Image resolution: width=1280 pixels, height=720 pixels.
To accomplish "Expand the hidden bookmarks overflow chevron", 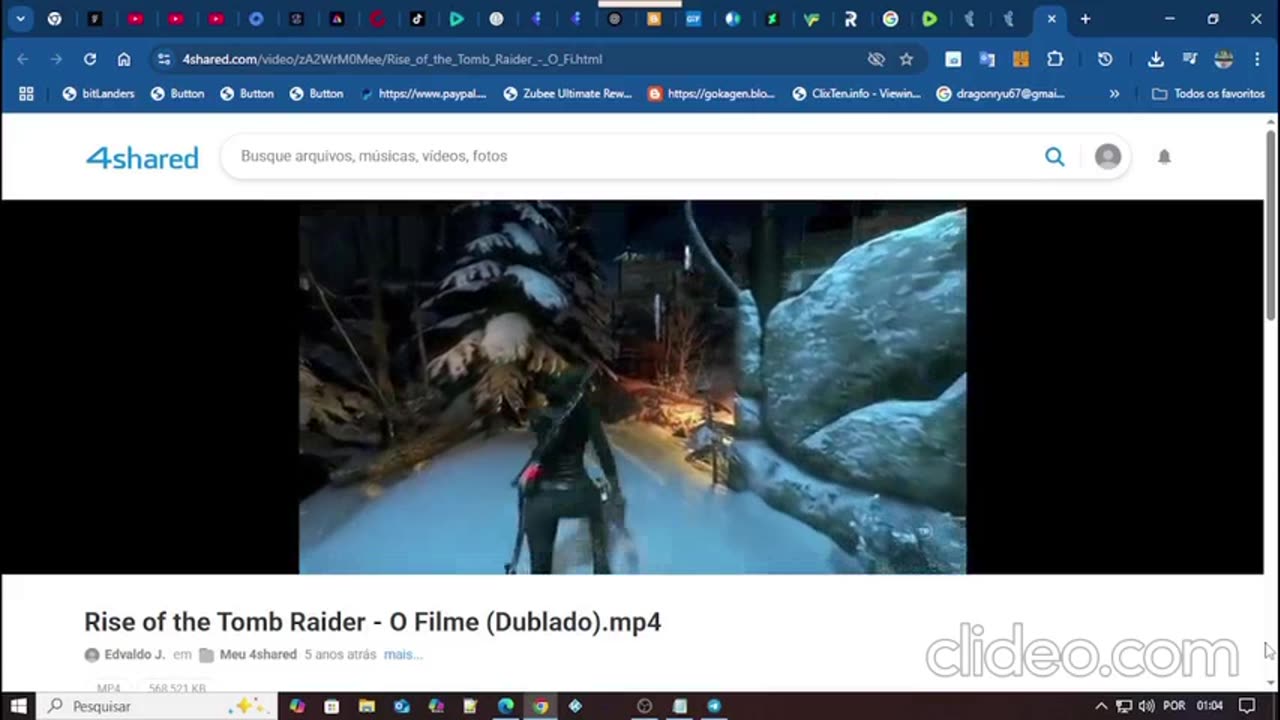I will (x=1114, y=93).
